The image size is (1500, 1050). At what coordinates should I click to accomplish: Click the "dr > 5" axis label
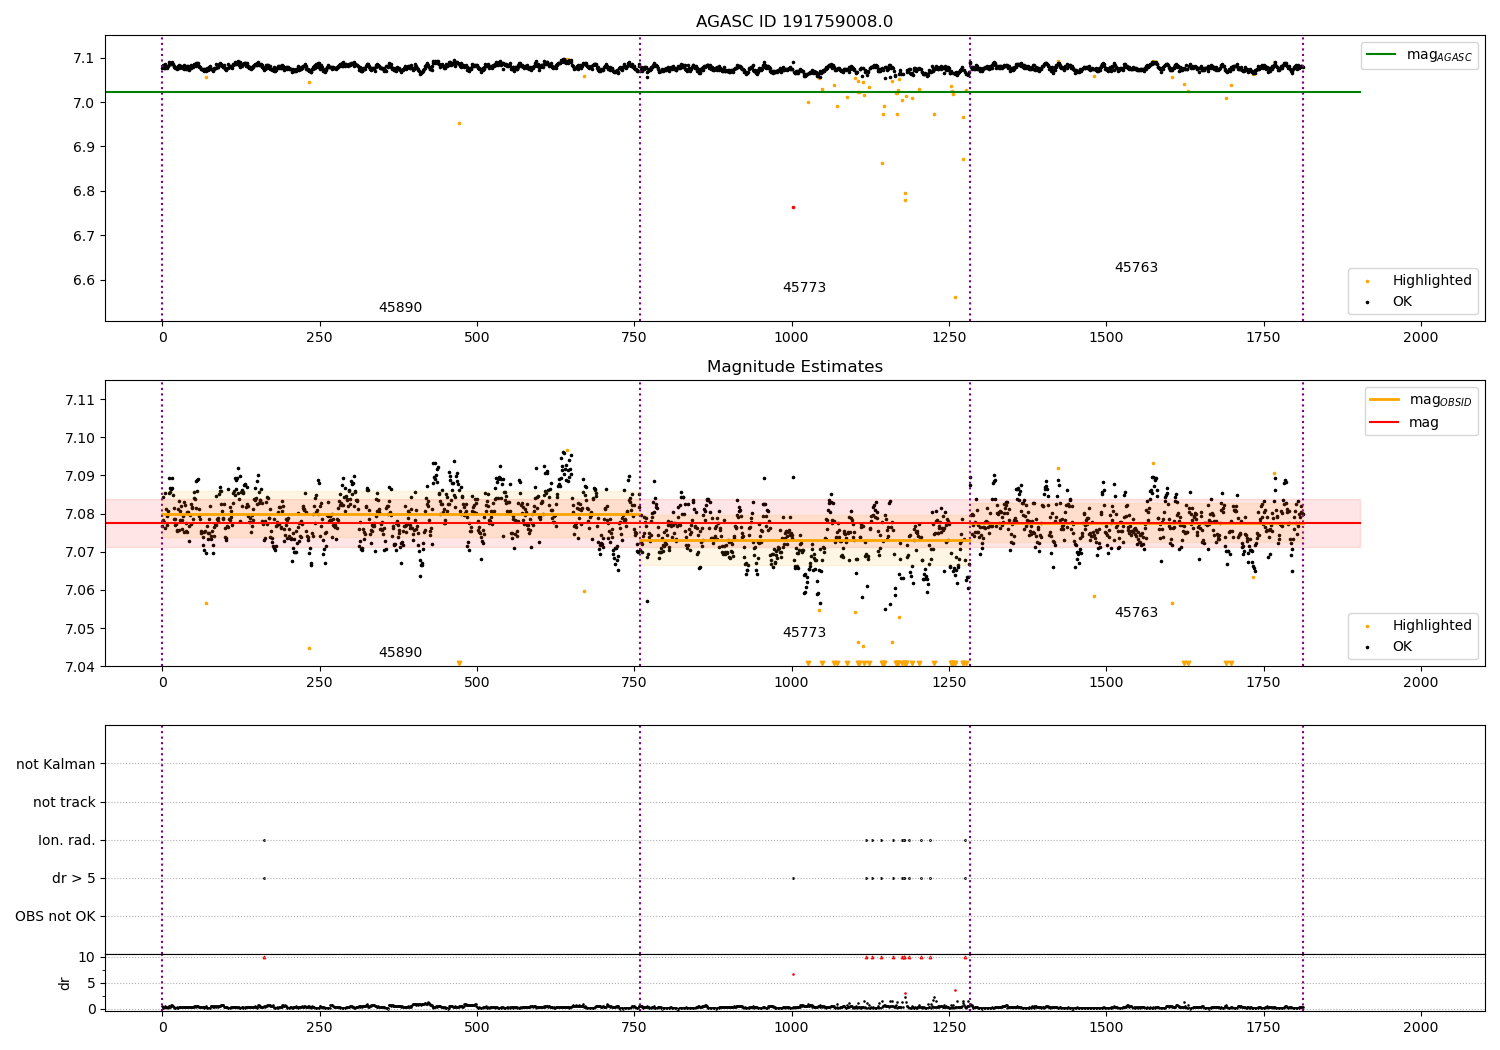point(74,879)
